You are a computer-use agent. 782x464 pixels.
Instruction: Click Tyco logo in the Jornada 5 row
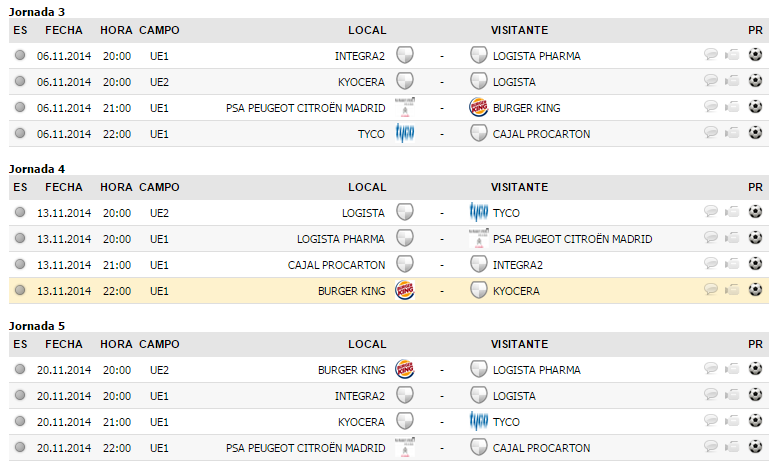click(478, 421)
